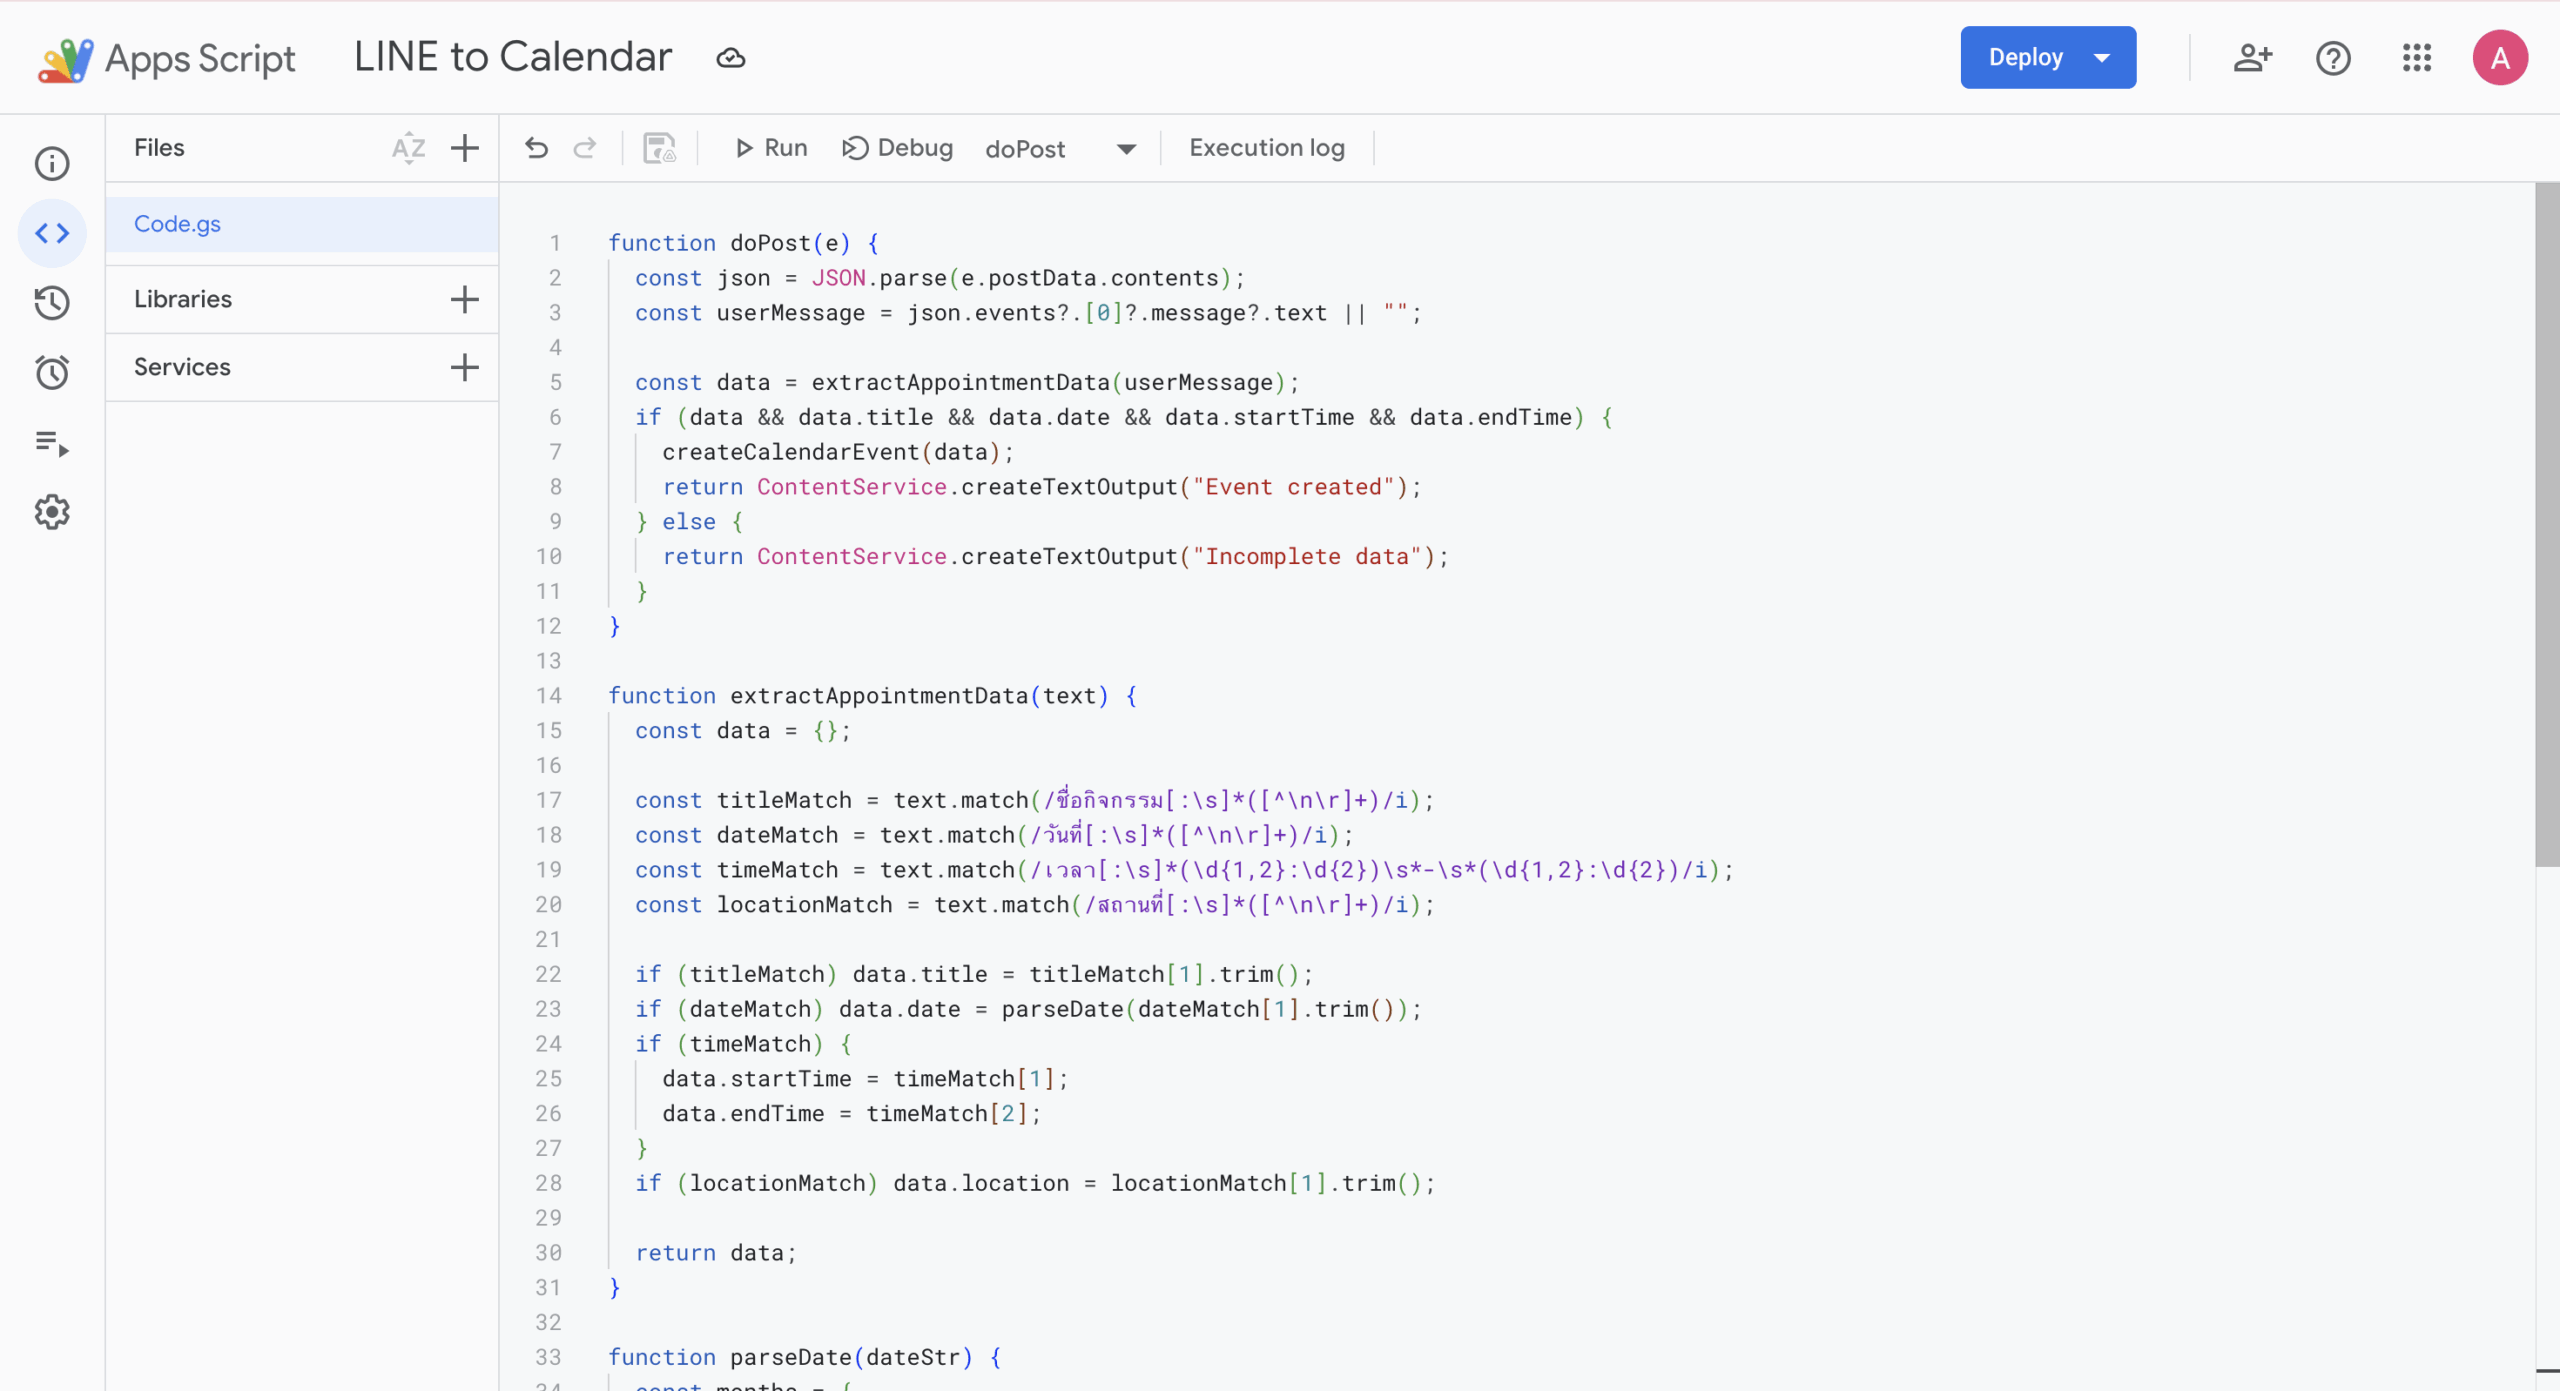Run the selected function

771,148
